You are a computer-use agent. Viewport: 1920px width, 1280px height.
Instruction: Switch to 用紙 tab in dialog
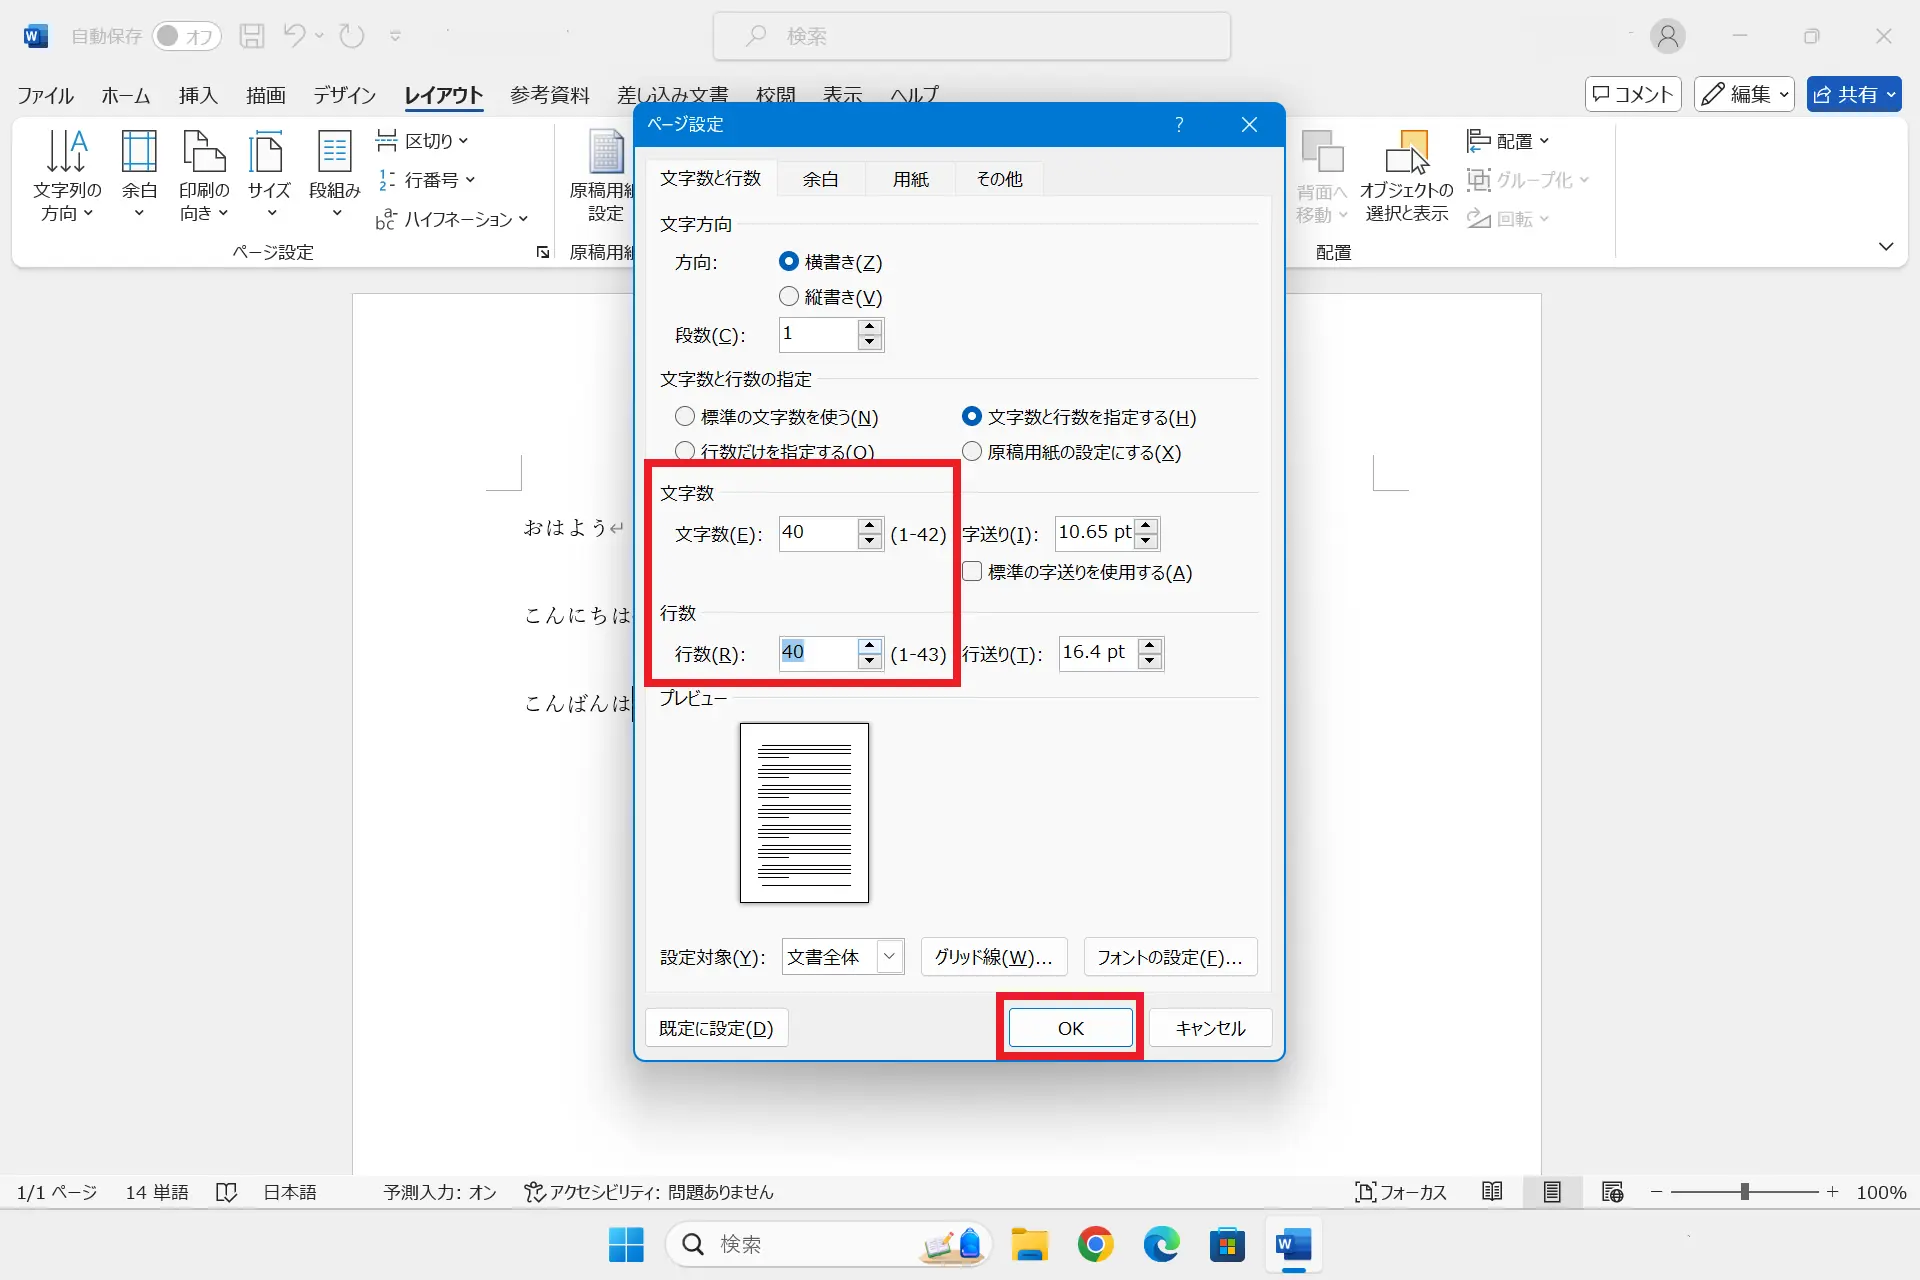tap(911, 179)
